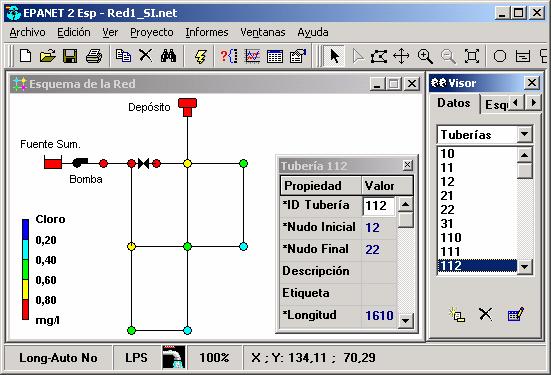The width and height of the screenshot is (551, 375).
Task: Close the Tubería 112 property editor
Action: click(x=407, y=165)
